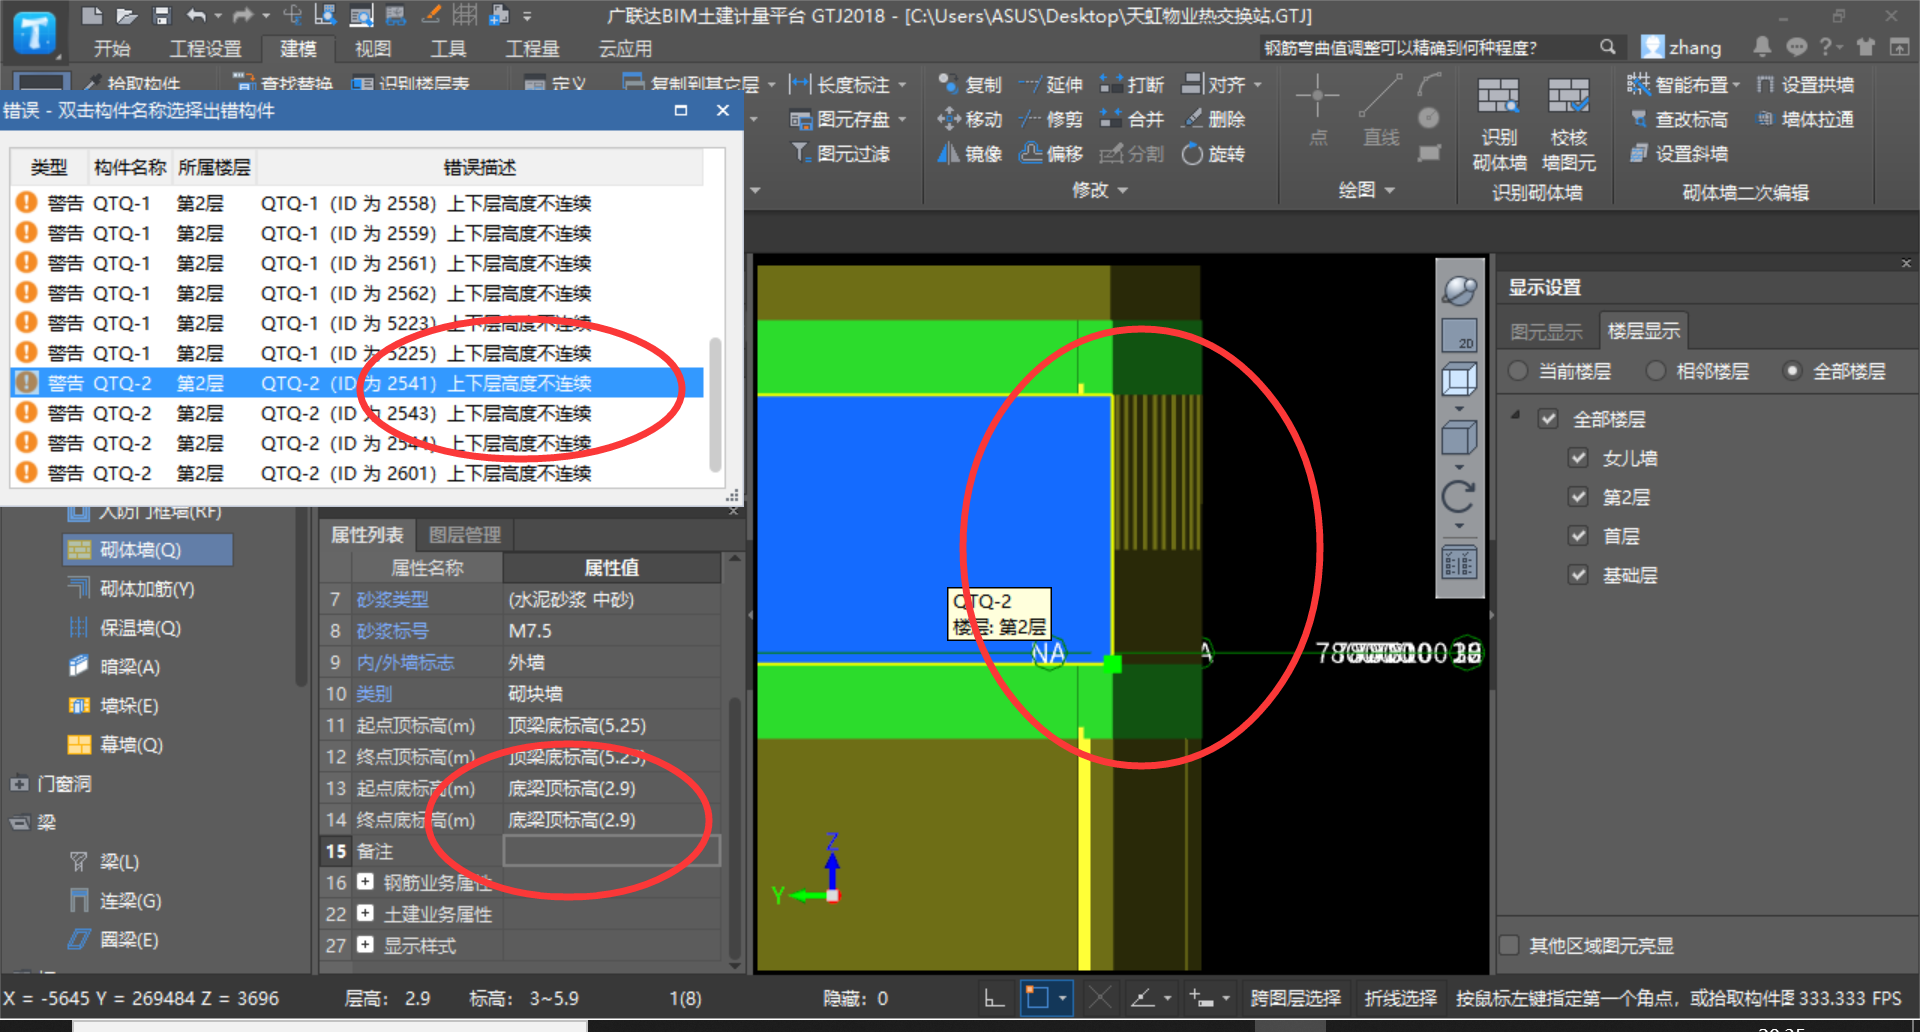The width and height of the screenshot is (1920, 1032).
Task: Select the 偏移 (offset) tool
Action: (x=1051, y=153)
